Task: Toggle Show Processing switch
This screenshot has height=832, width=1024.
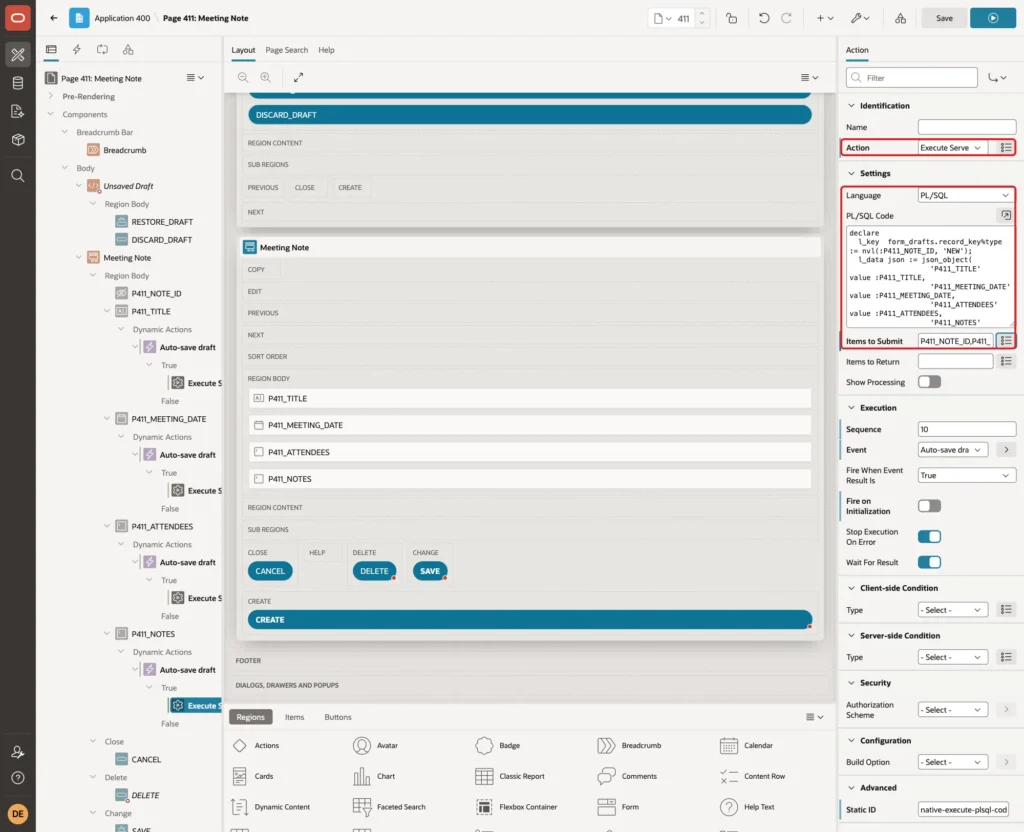Action: coord(929,381)
